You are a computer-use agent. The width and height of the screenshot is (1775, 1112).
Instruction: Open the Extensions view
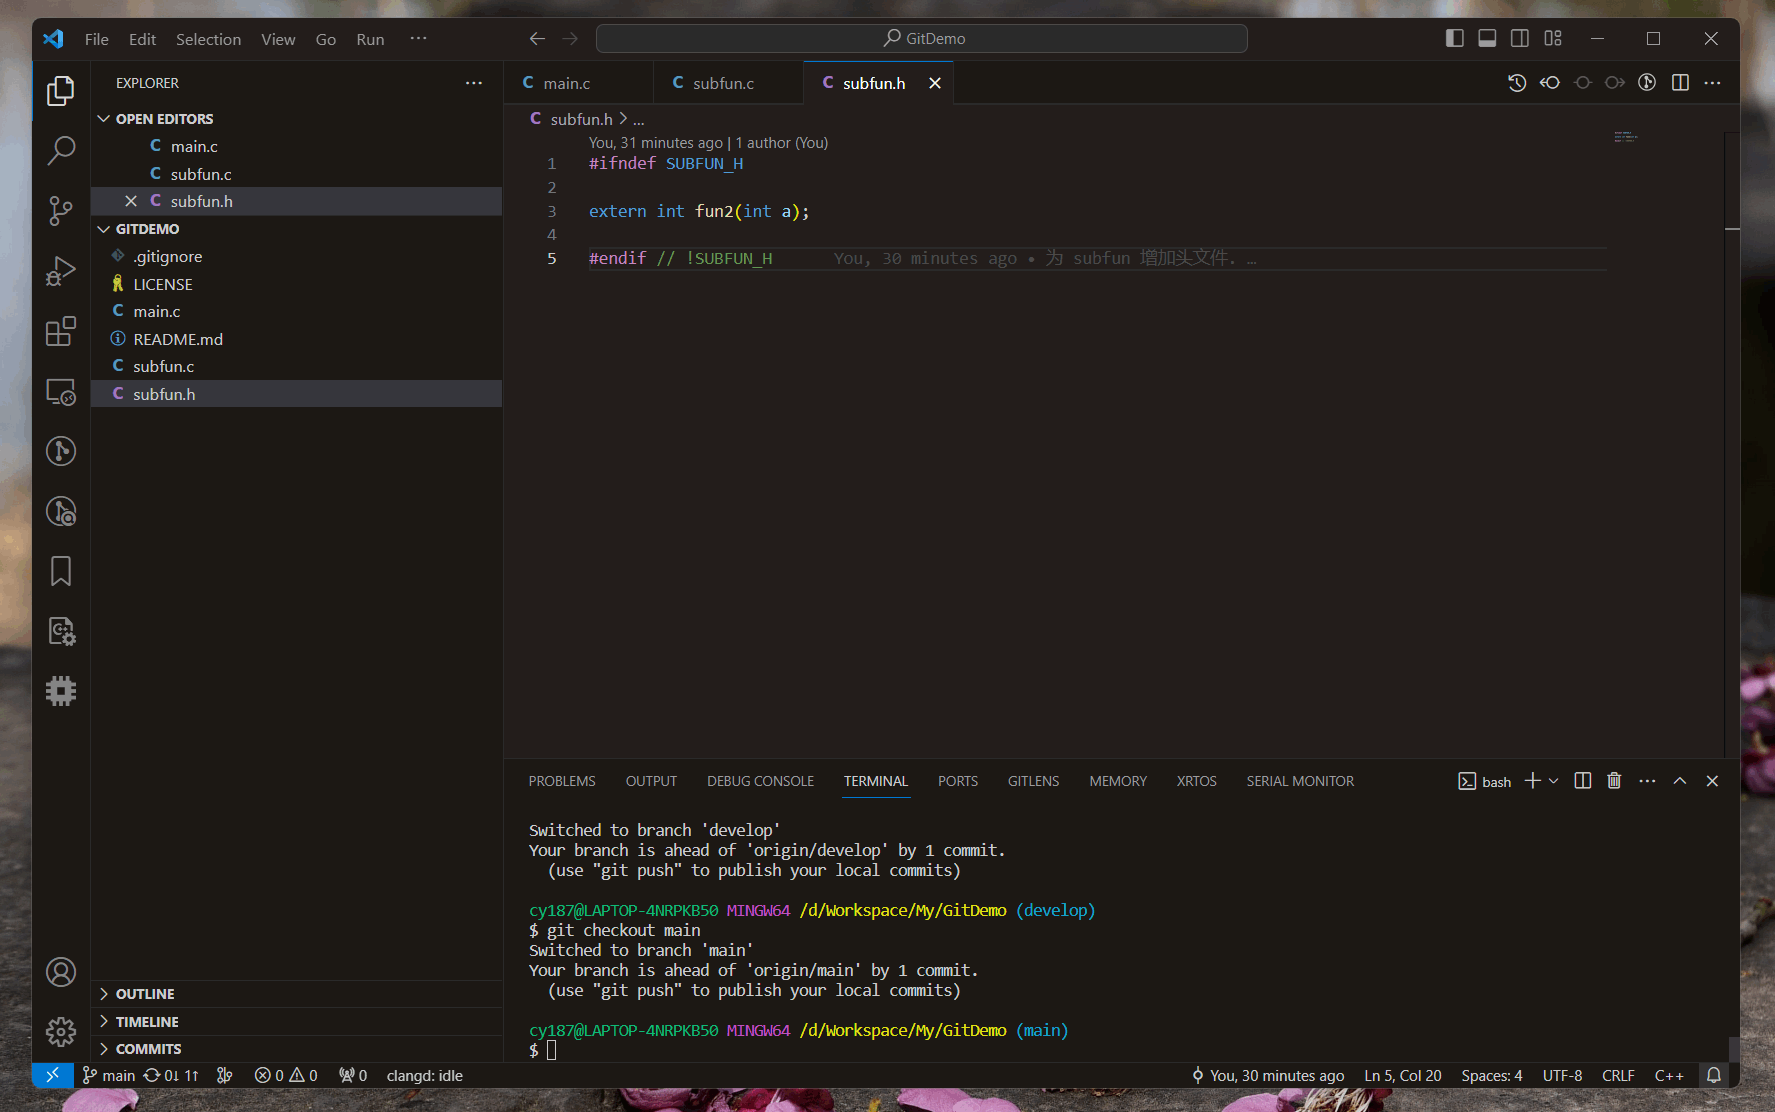[61, 331]
